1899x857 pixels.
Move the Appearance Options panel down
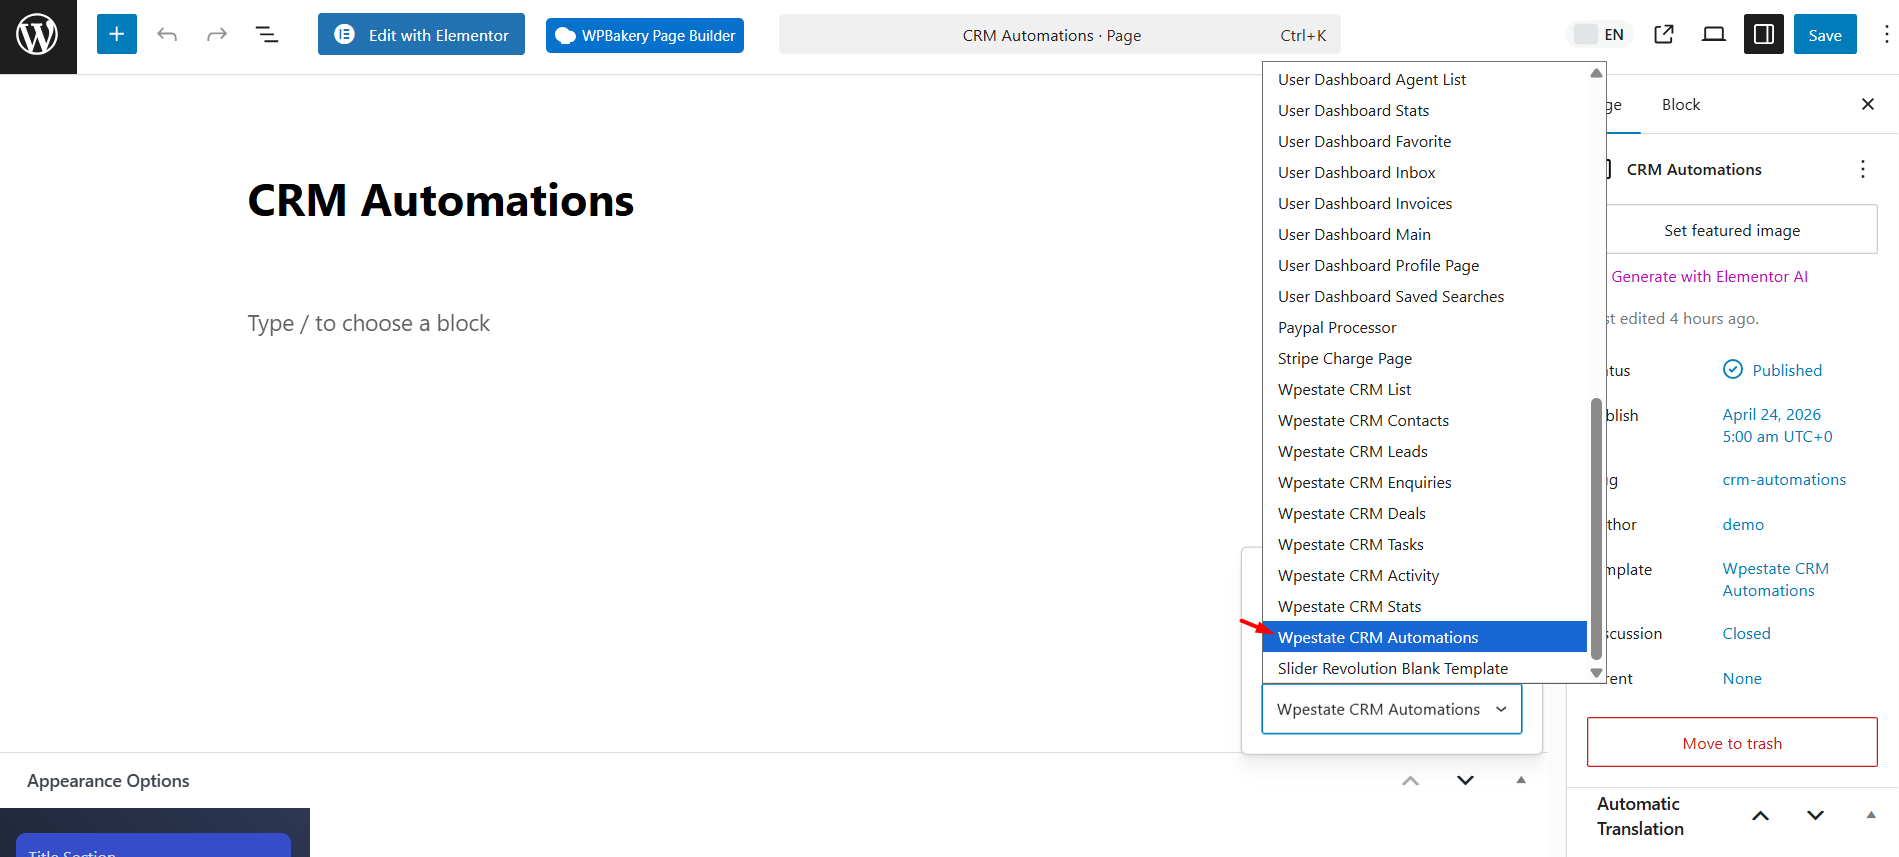(1465, 780)
